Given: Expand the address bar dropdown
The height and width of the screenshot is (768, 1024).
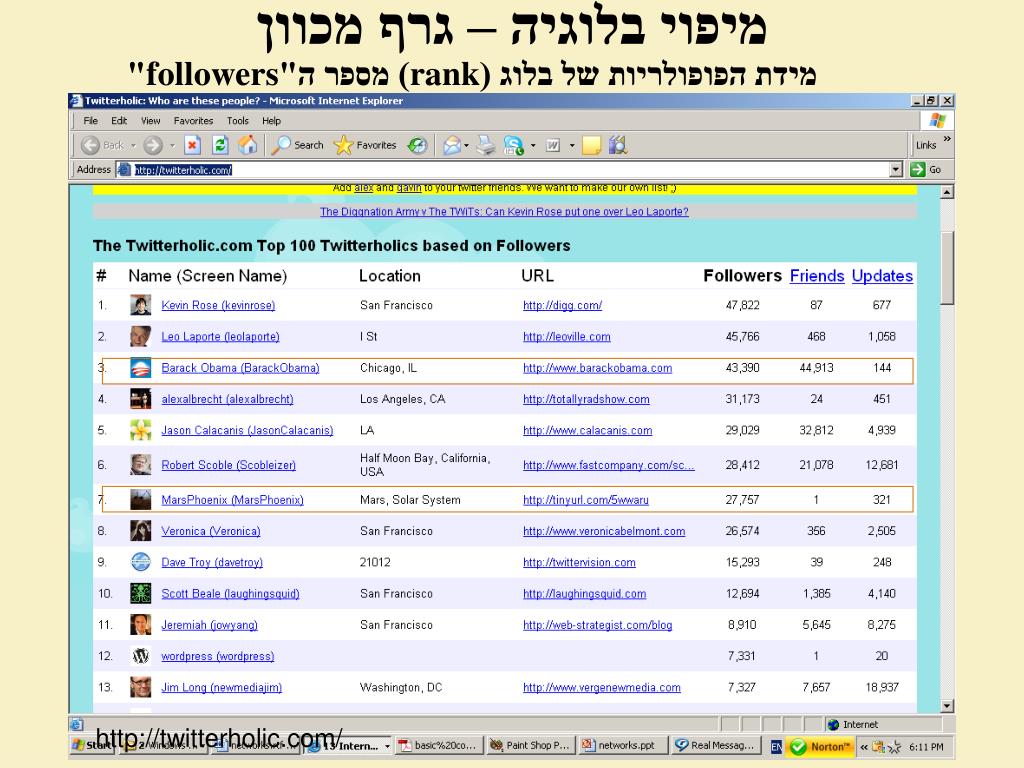Looking at the screenshot, I should coord(896,170).
